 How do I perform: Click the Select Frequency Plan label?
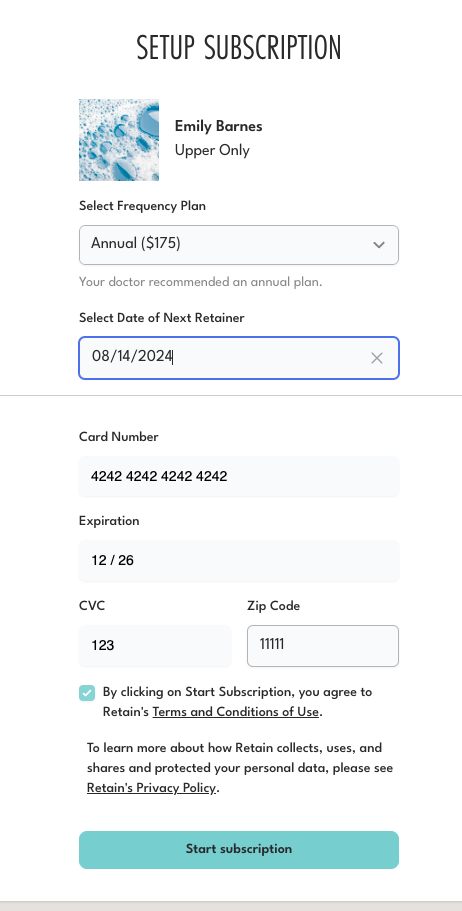tap(142, 206)
